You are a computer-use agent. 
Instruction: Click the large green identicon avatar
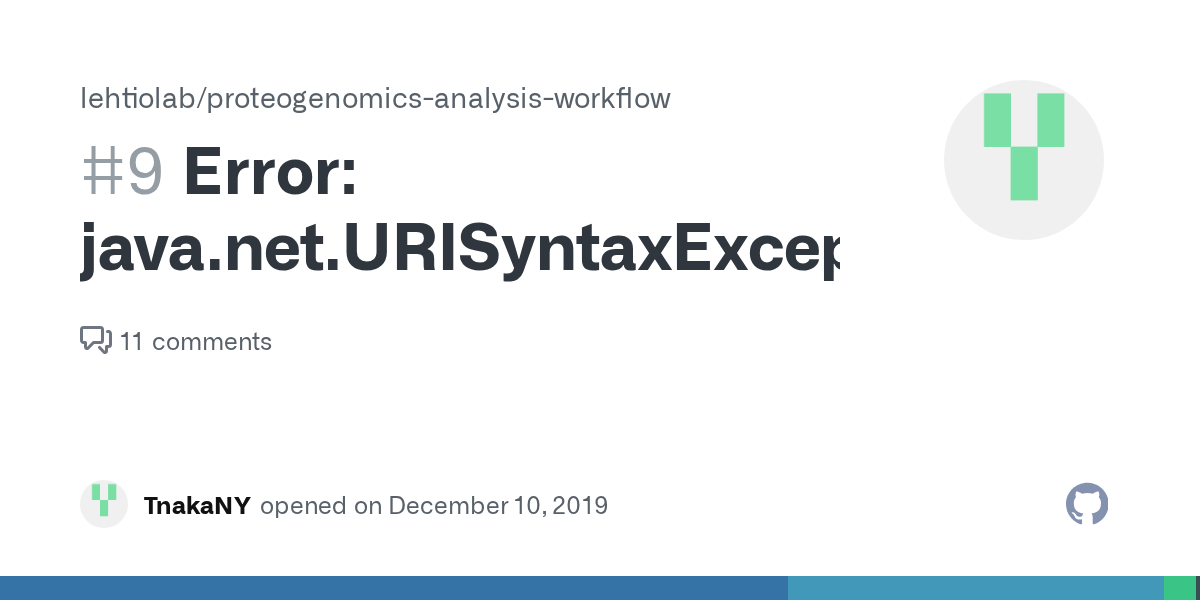[x=1023, y=160]
